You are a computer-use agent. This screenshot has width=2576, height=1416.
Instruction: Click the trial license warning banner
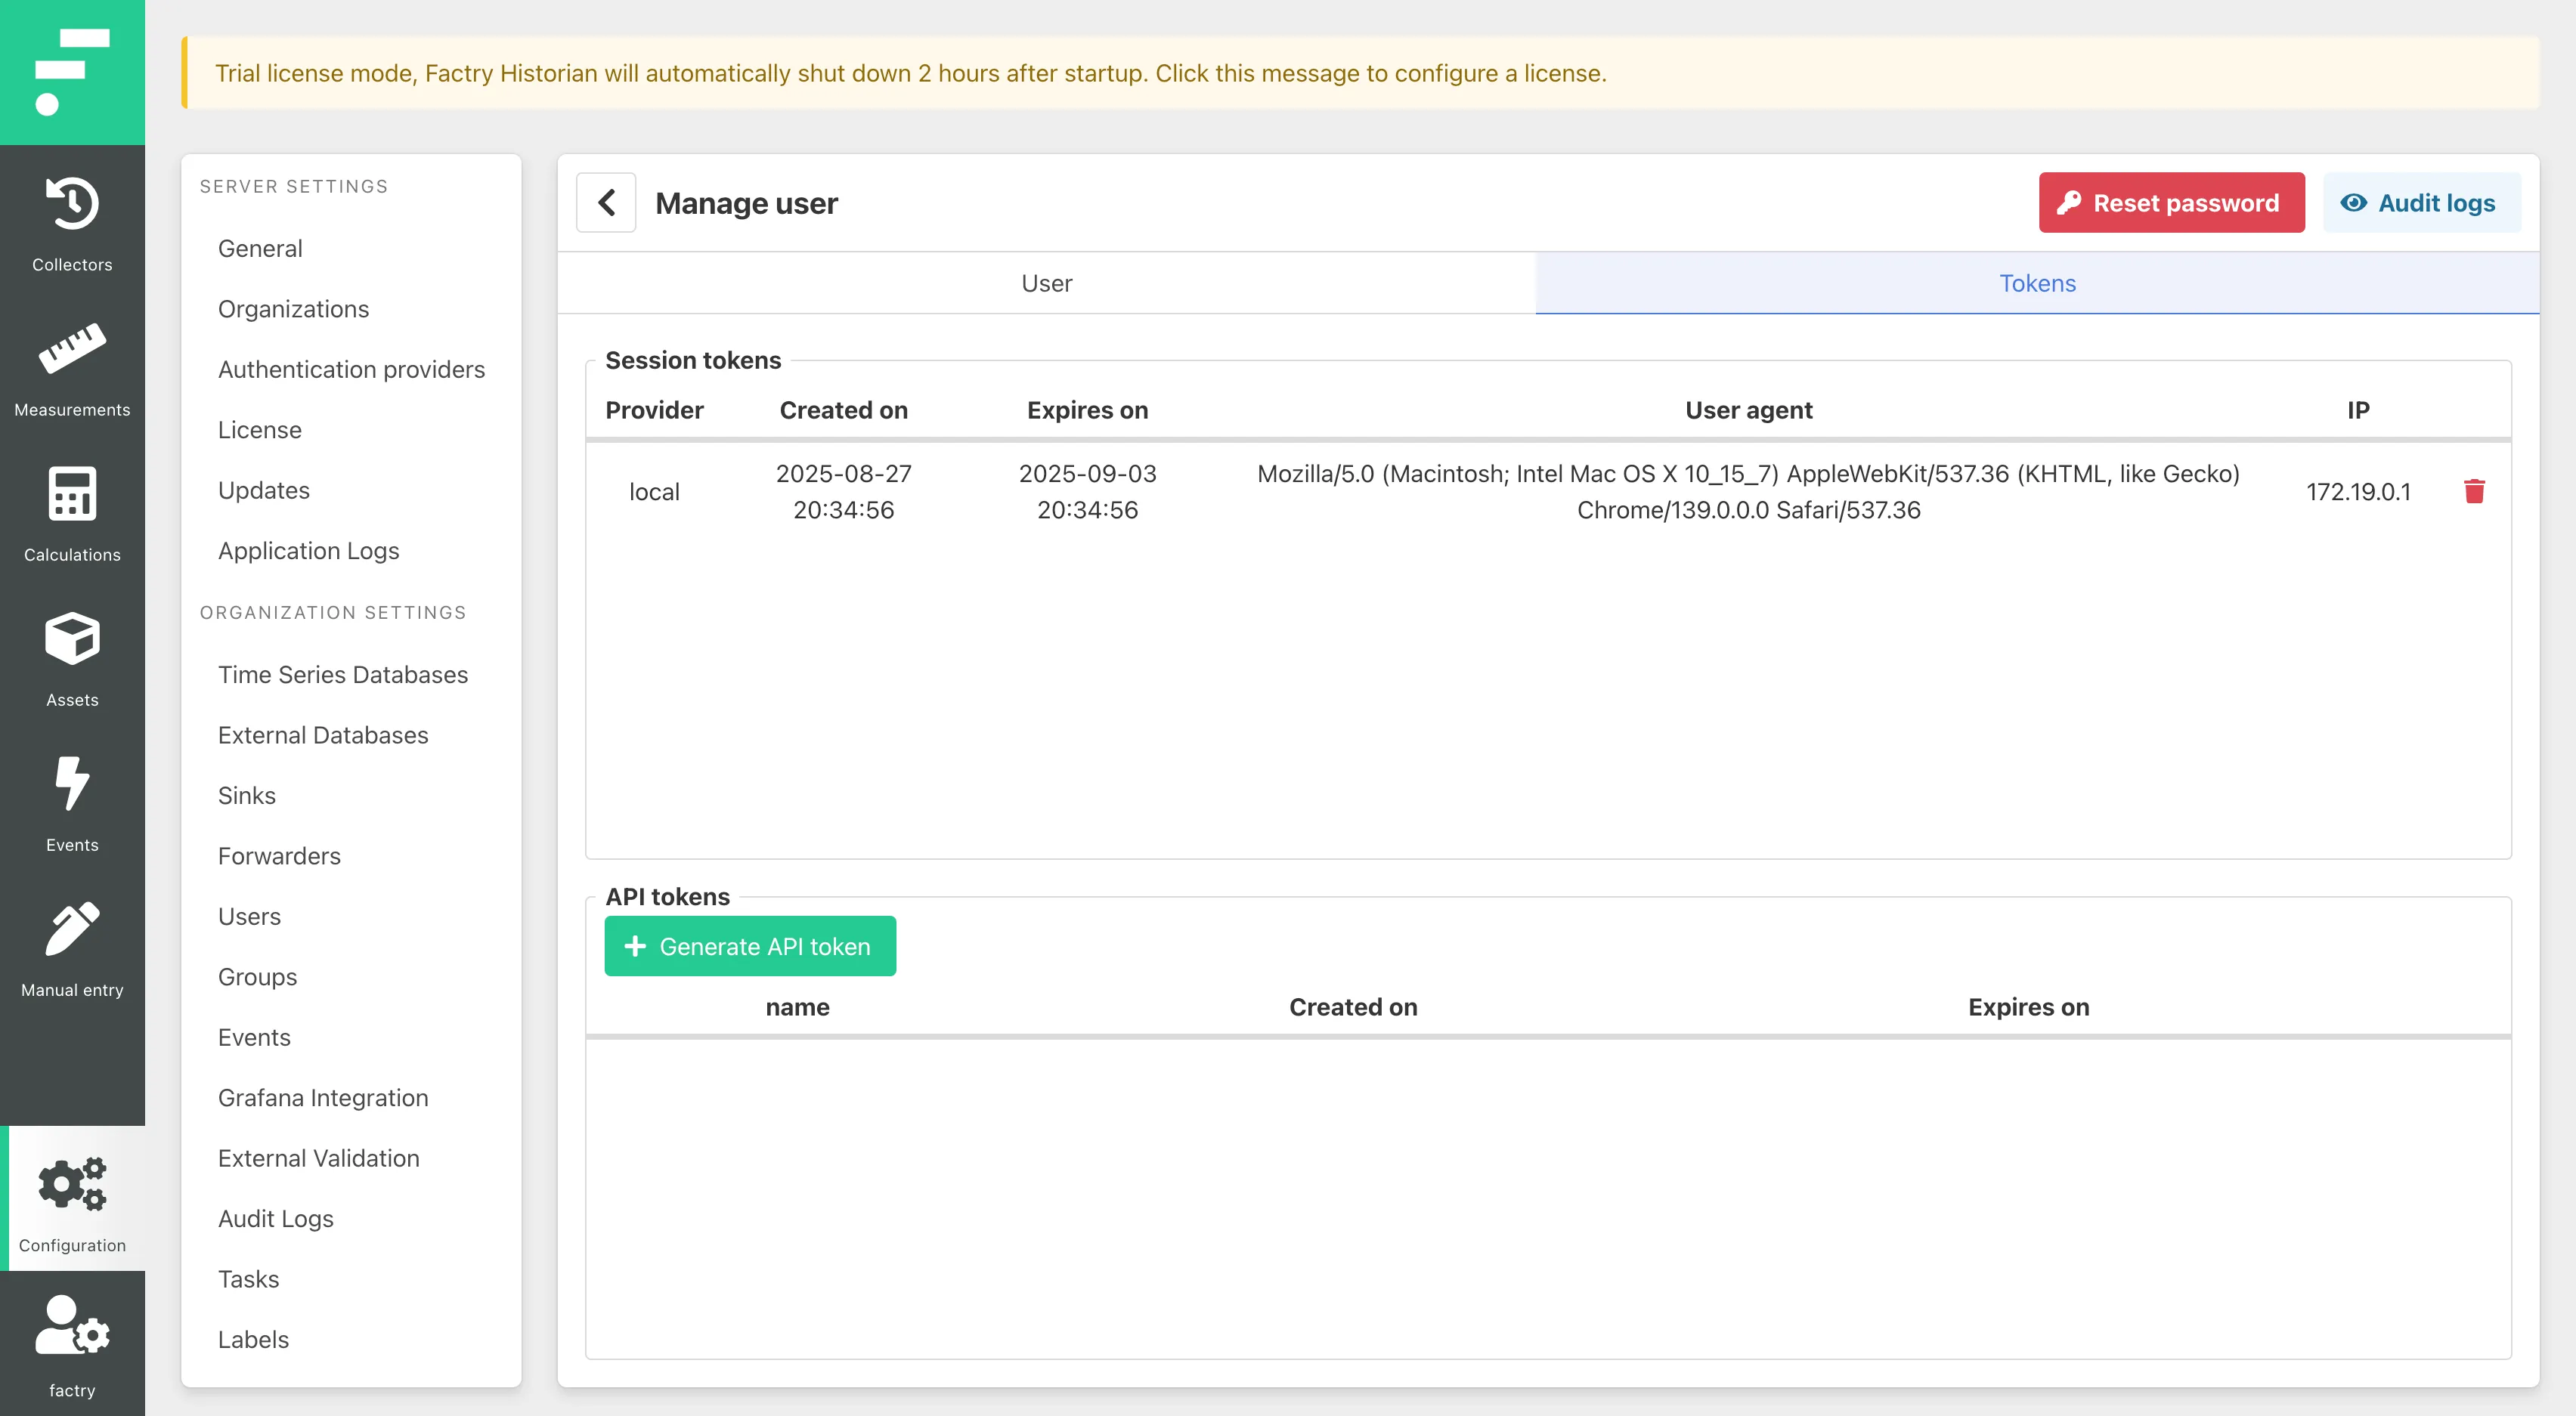tap(1360, 73)
